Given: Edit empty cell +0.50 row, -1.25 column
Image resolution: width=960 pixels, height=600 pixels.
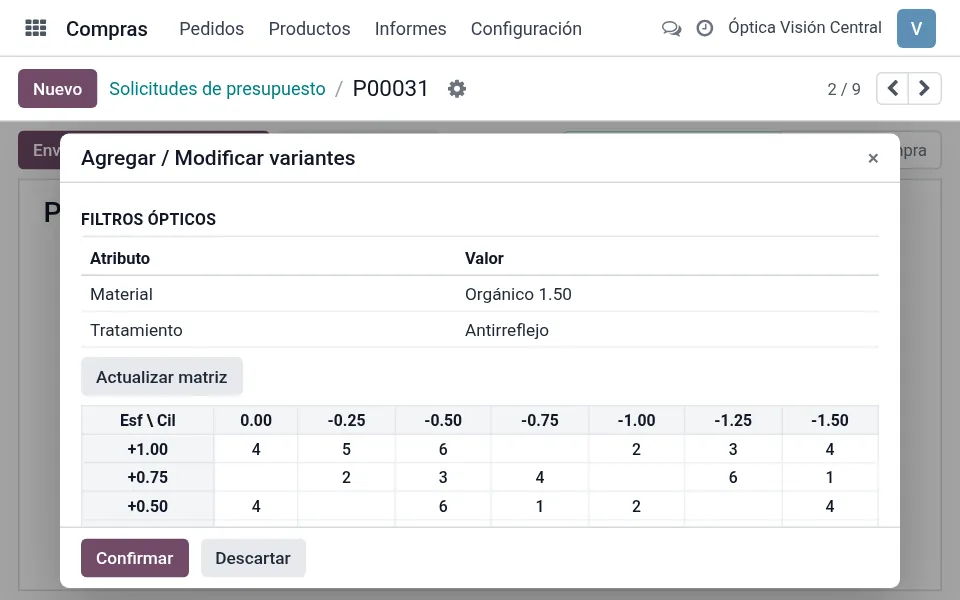Looking at the screenshot, I should point(733,506).
